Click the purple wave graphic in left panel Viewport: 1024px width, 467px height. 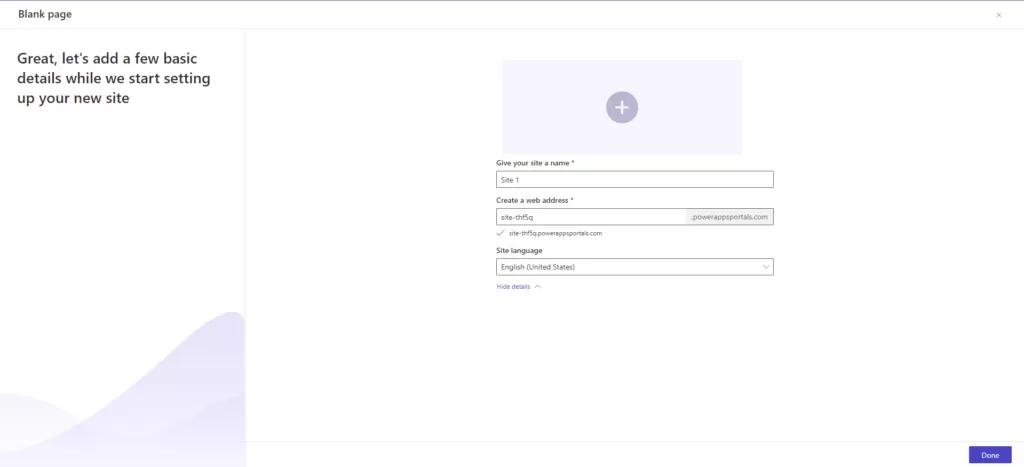coord(150,400)
